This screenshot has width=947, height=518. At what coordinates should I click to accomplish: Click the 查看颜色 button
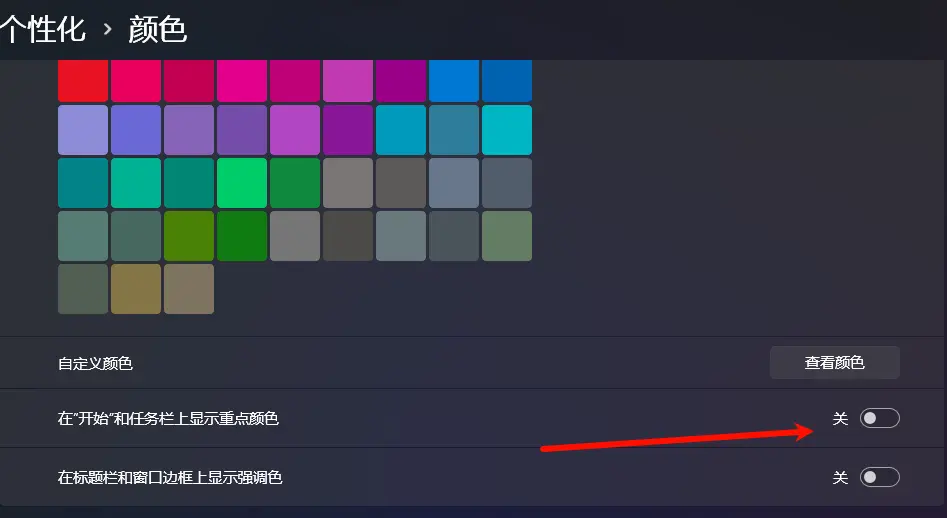click(x=835, y=362)
